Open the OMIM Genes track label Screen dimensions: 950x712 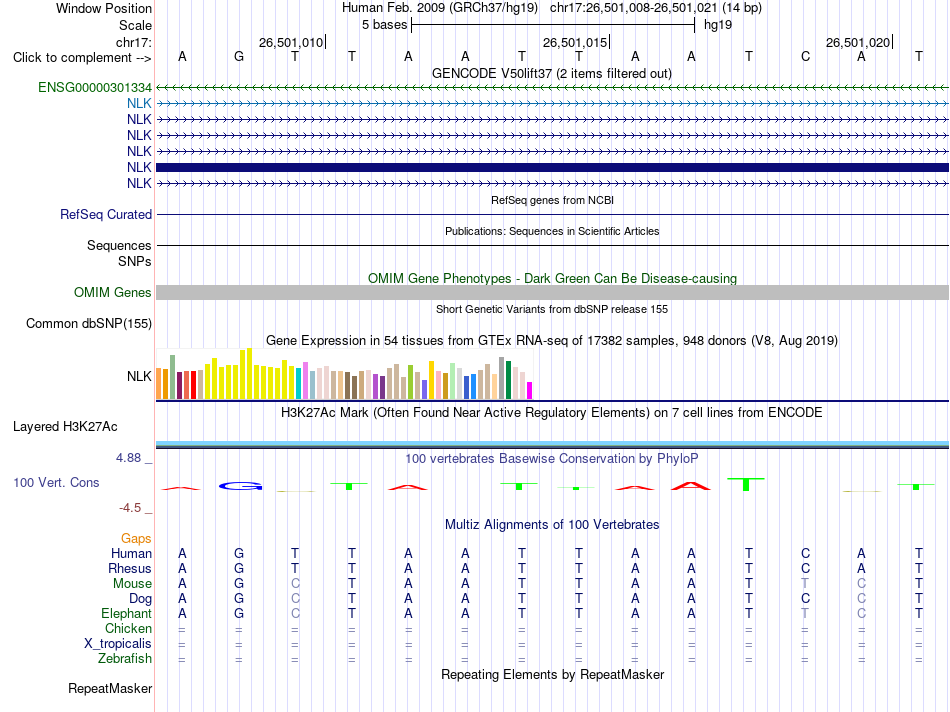click(x=113, y=293)
